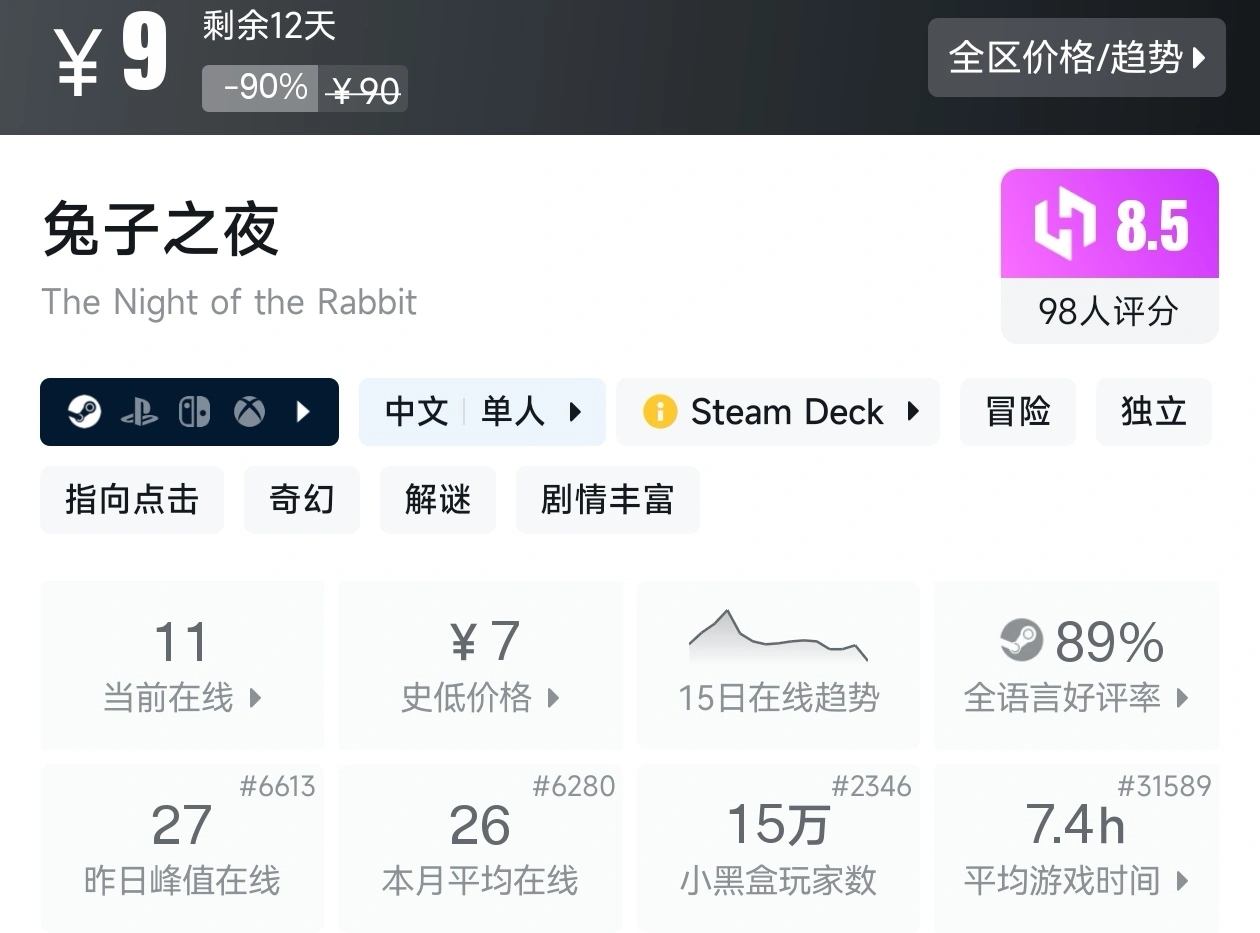Click the Steam platform icon
The width and height of the screenshot is (1260, 933).
point(85,412)
